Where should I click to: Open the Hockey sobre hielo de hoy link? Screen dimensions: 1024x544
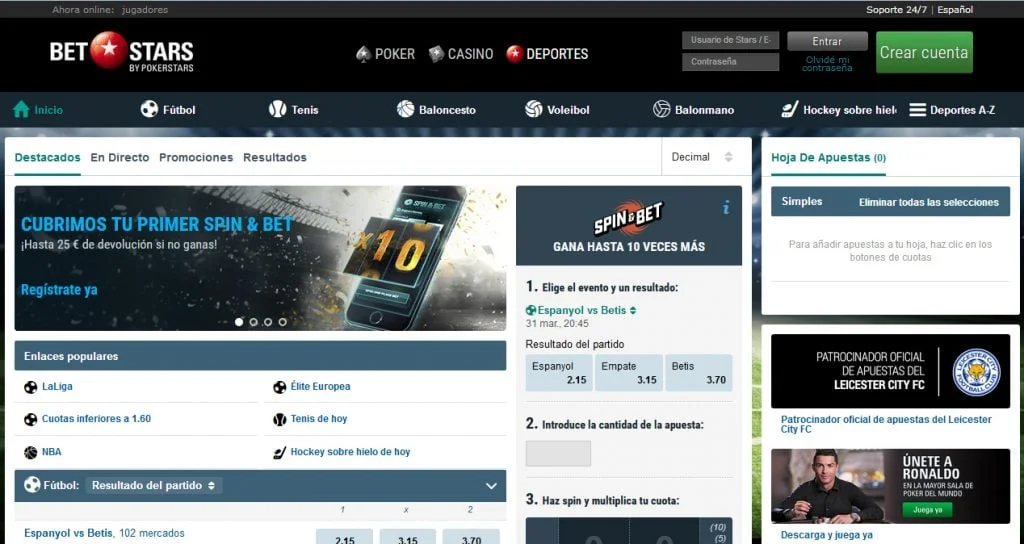point(350,452)
